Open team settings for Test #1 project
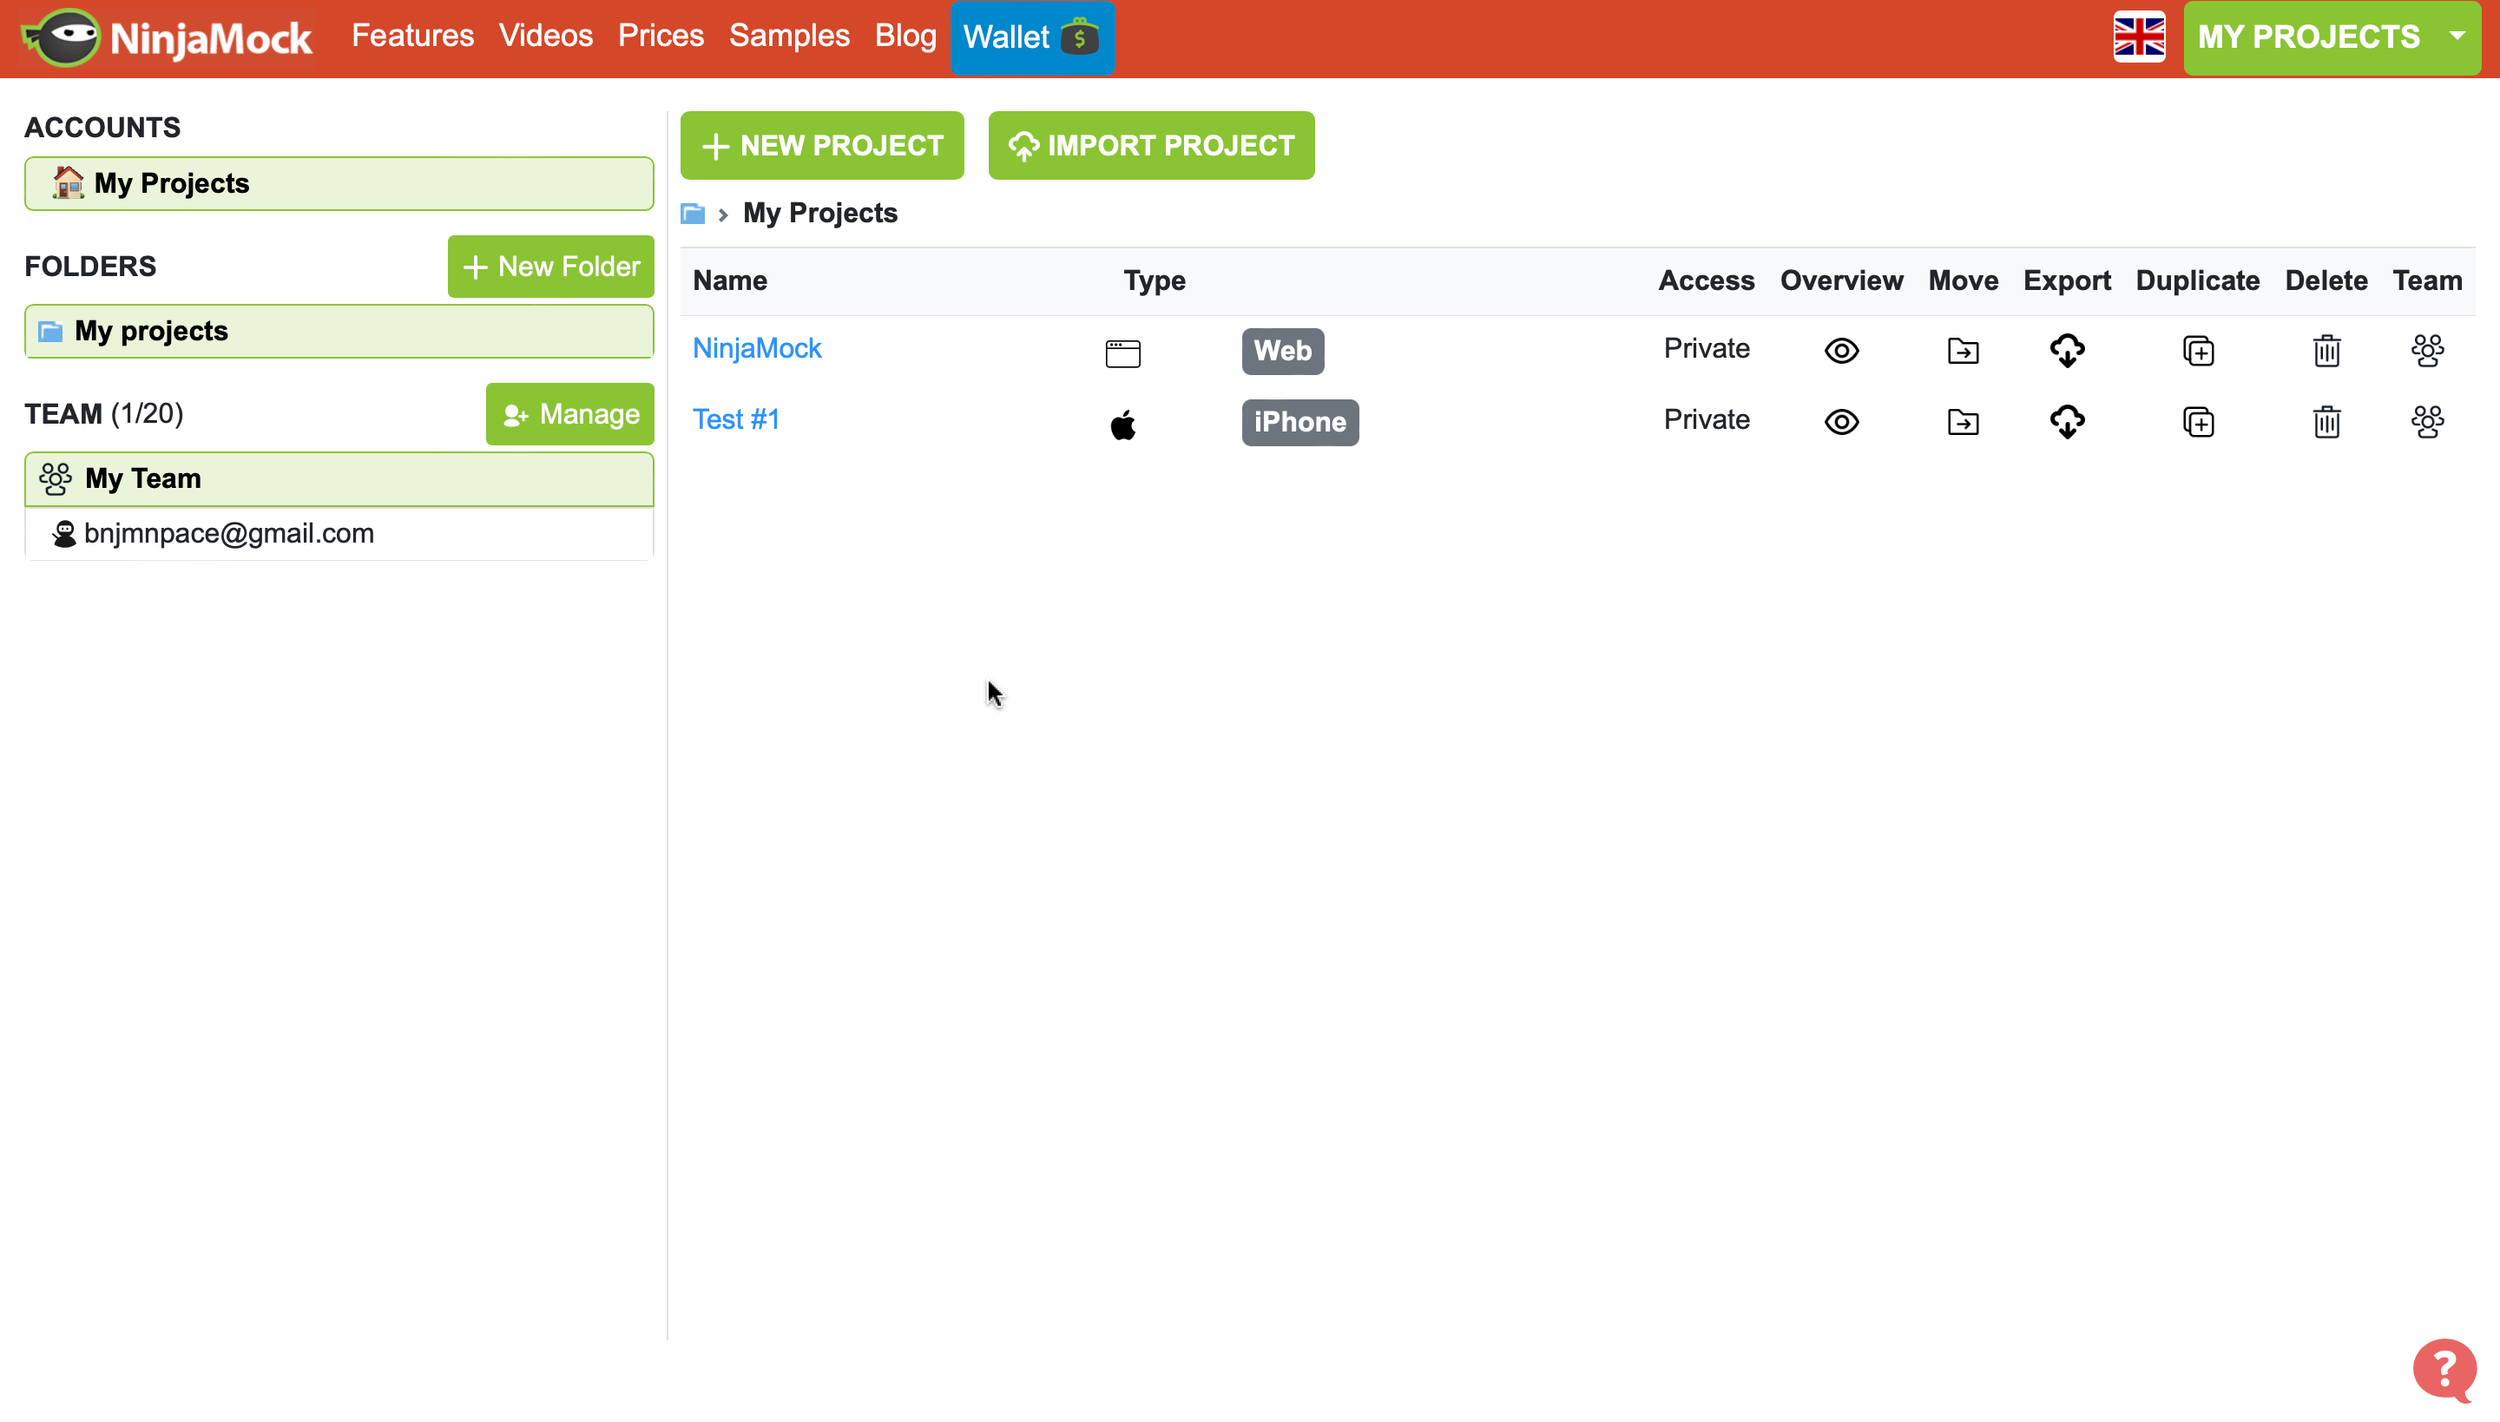This screenshot has width=2500, height=1422. pos(2427,422)
